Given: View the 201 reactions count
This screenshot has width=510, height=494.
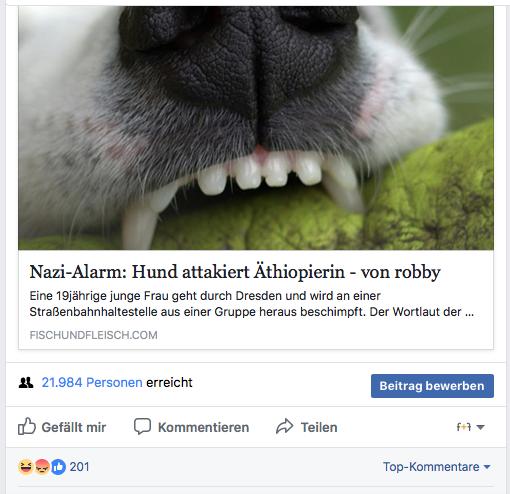Looking at the screenshot, I should pos(79,467).
